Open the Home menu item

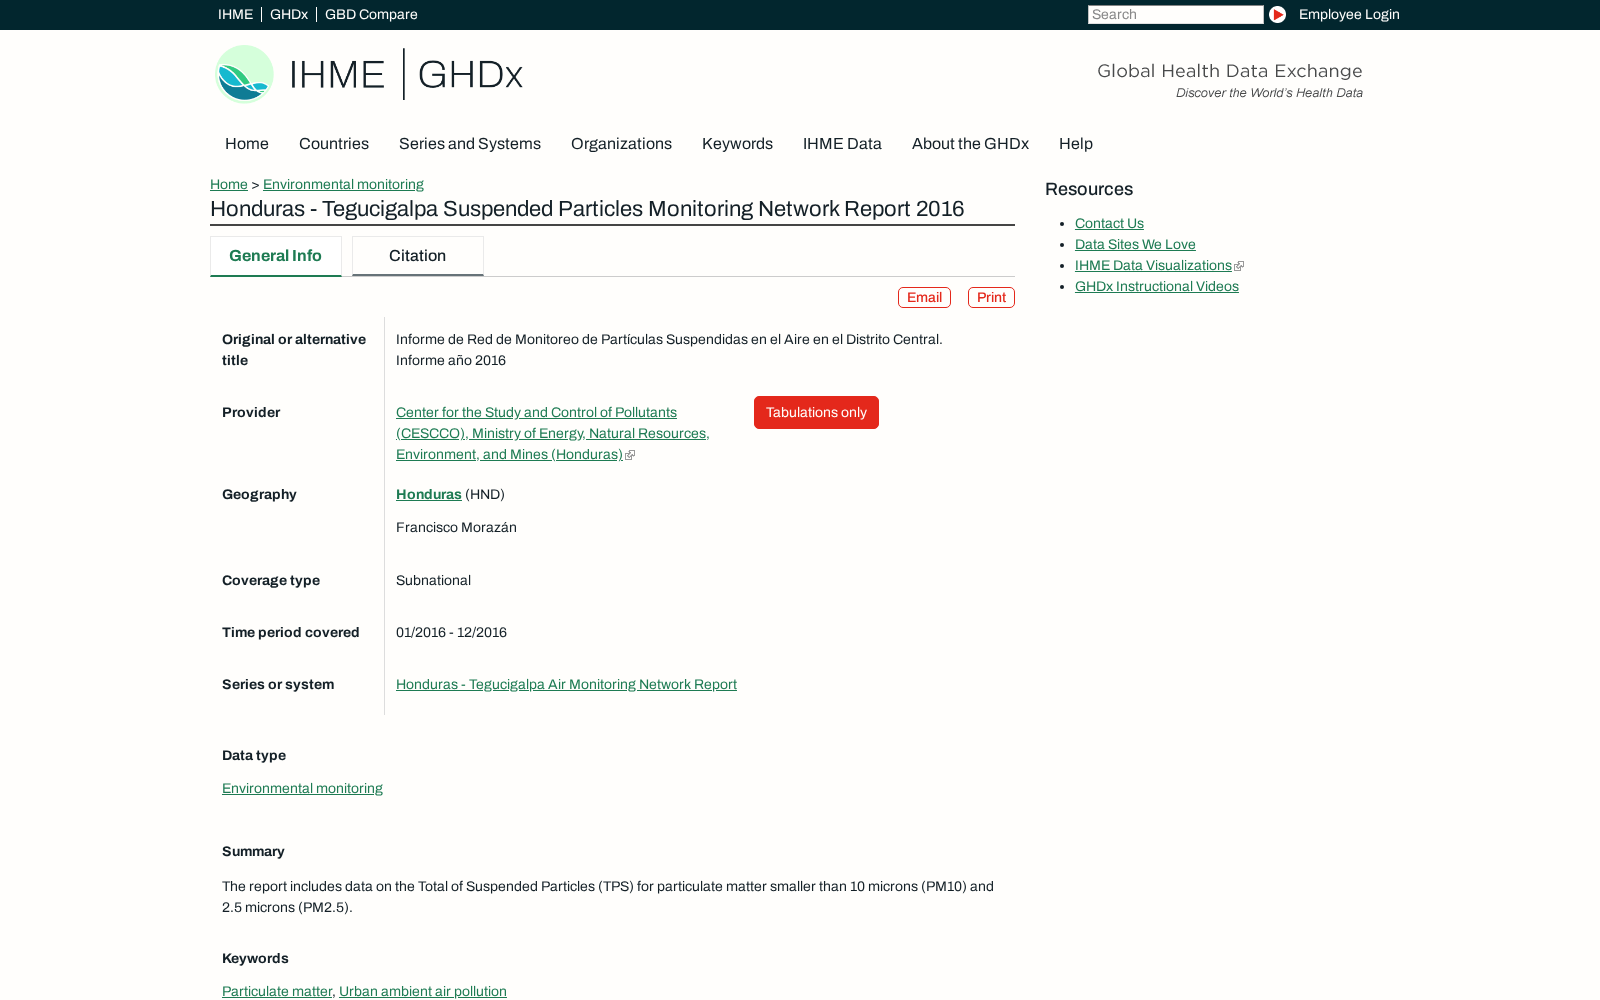click(x=247, y=144)
